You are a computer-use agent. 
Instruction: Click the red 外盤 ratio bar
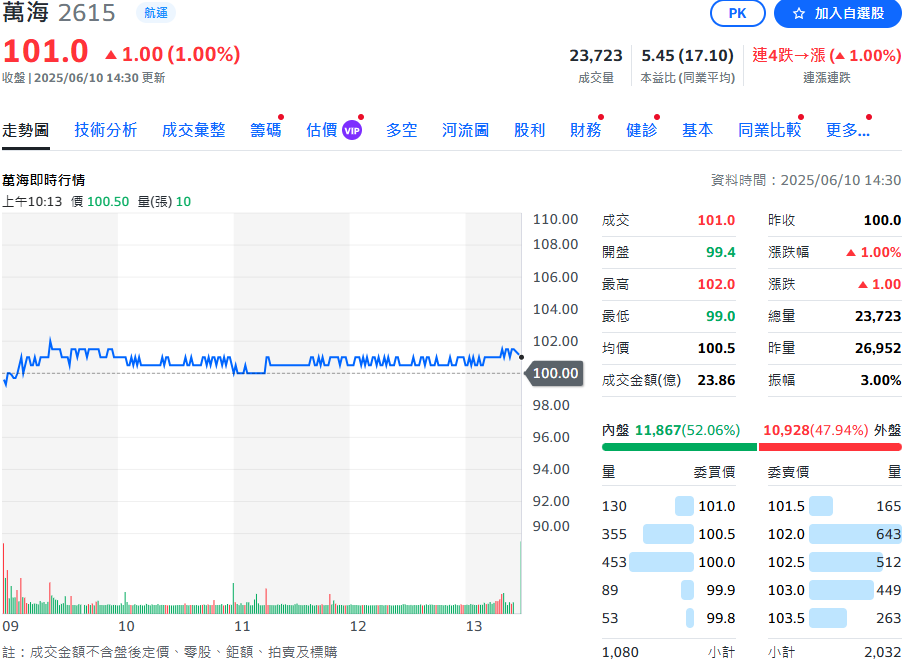tap(830, 447)
